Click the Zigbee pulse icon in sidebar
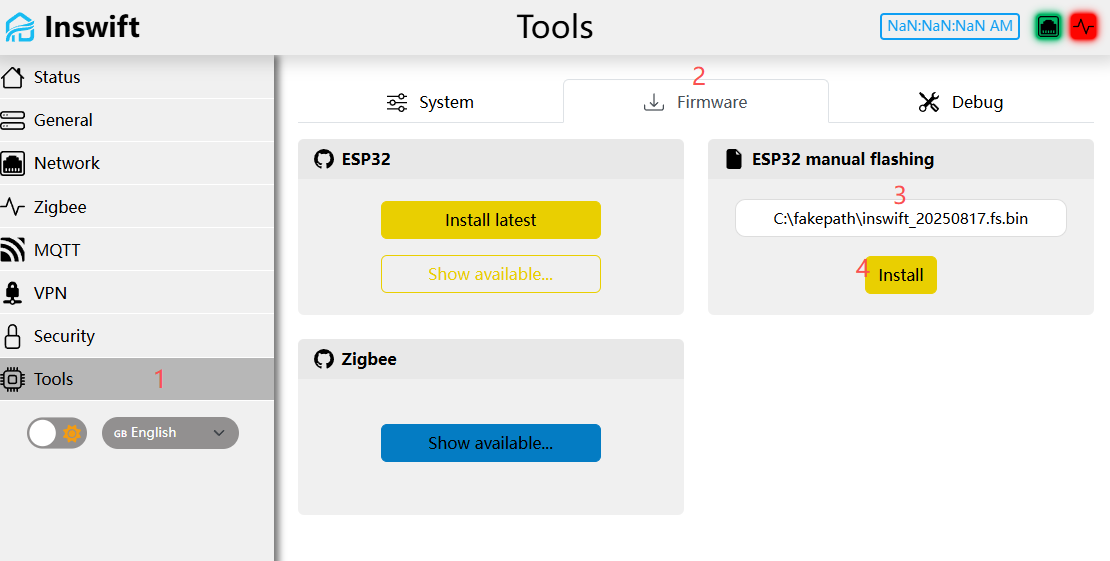The image size is (1110, 561). pyautogui.click(x=13, y=207)
